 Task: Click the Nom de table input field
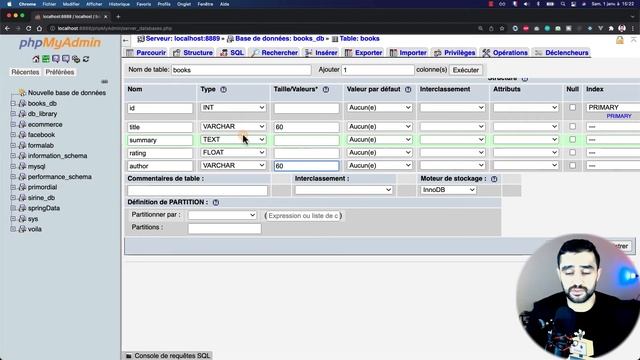tap(241, 70)
